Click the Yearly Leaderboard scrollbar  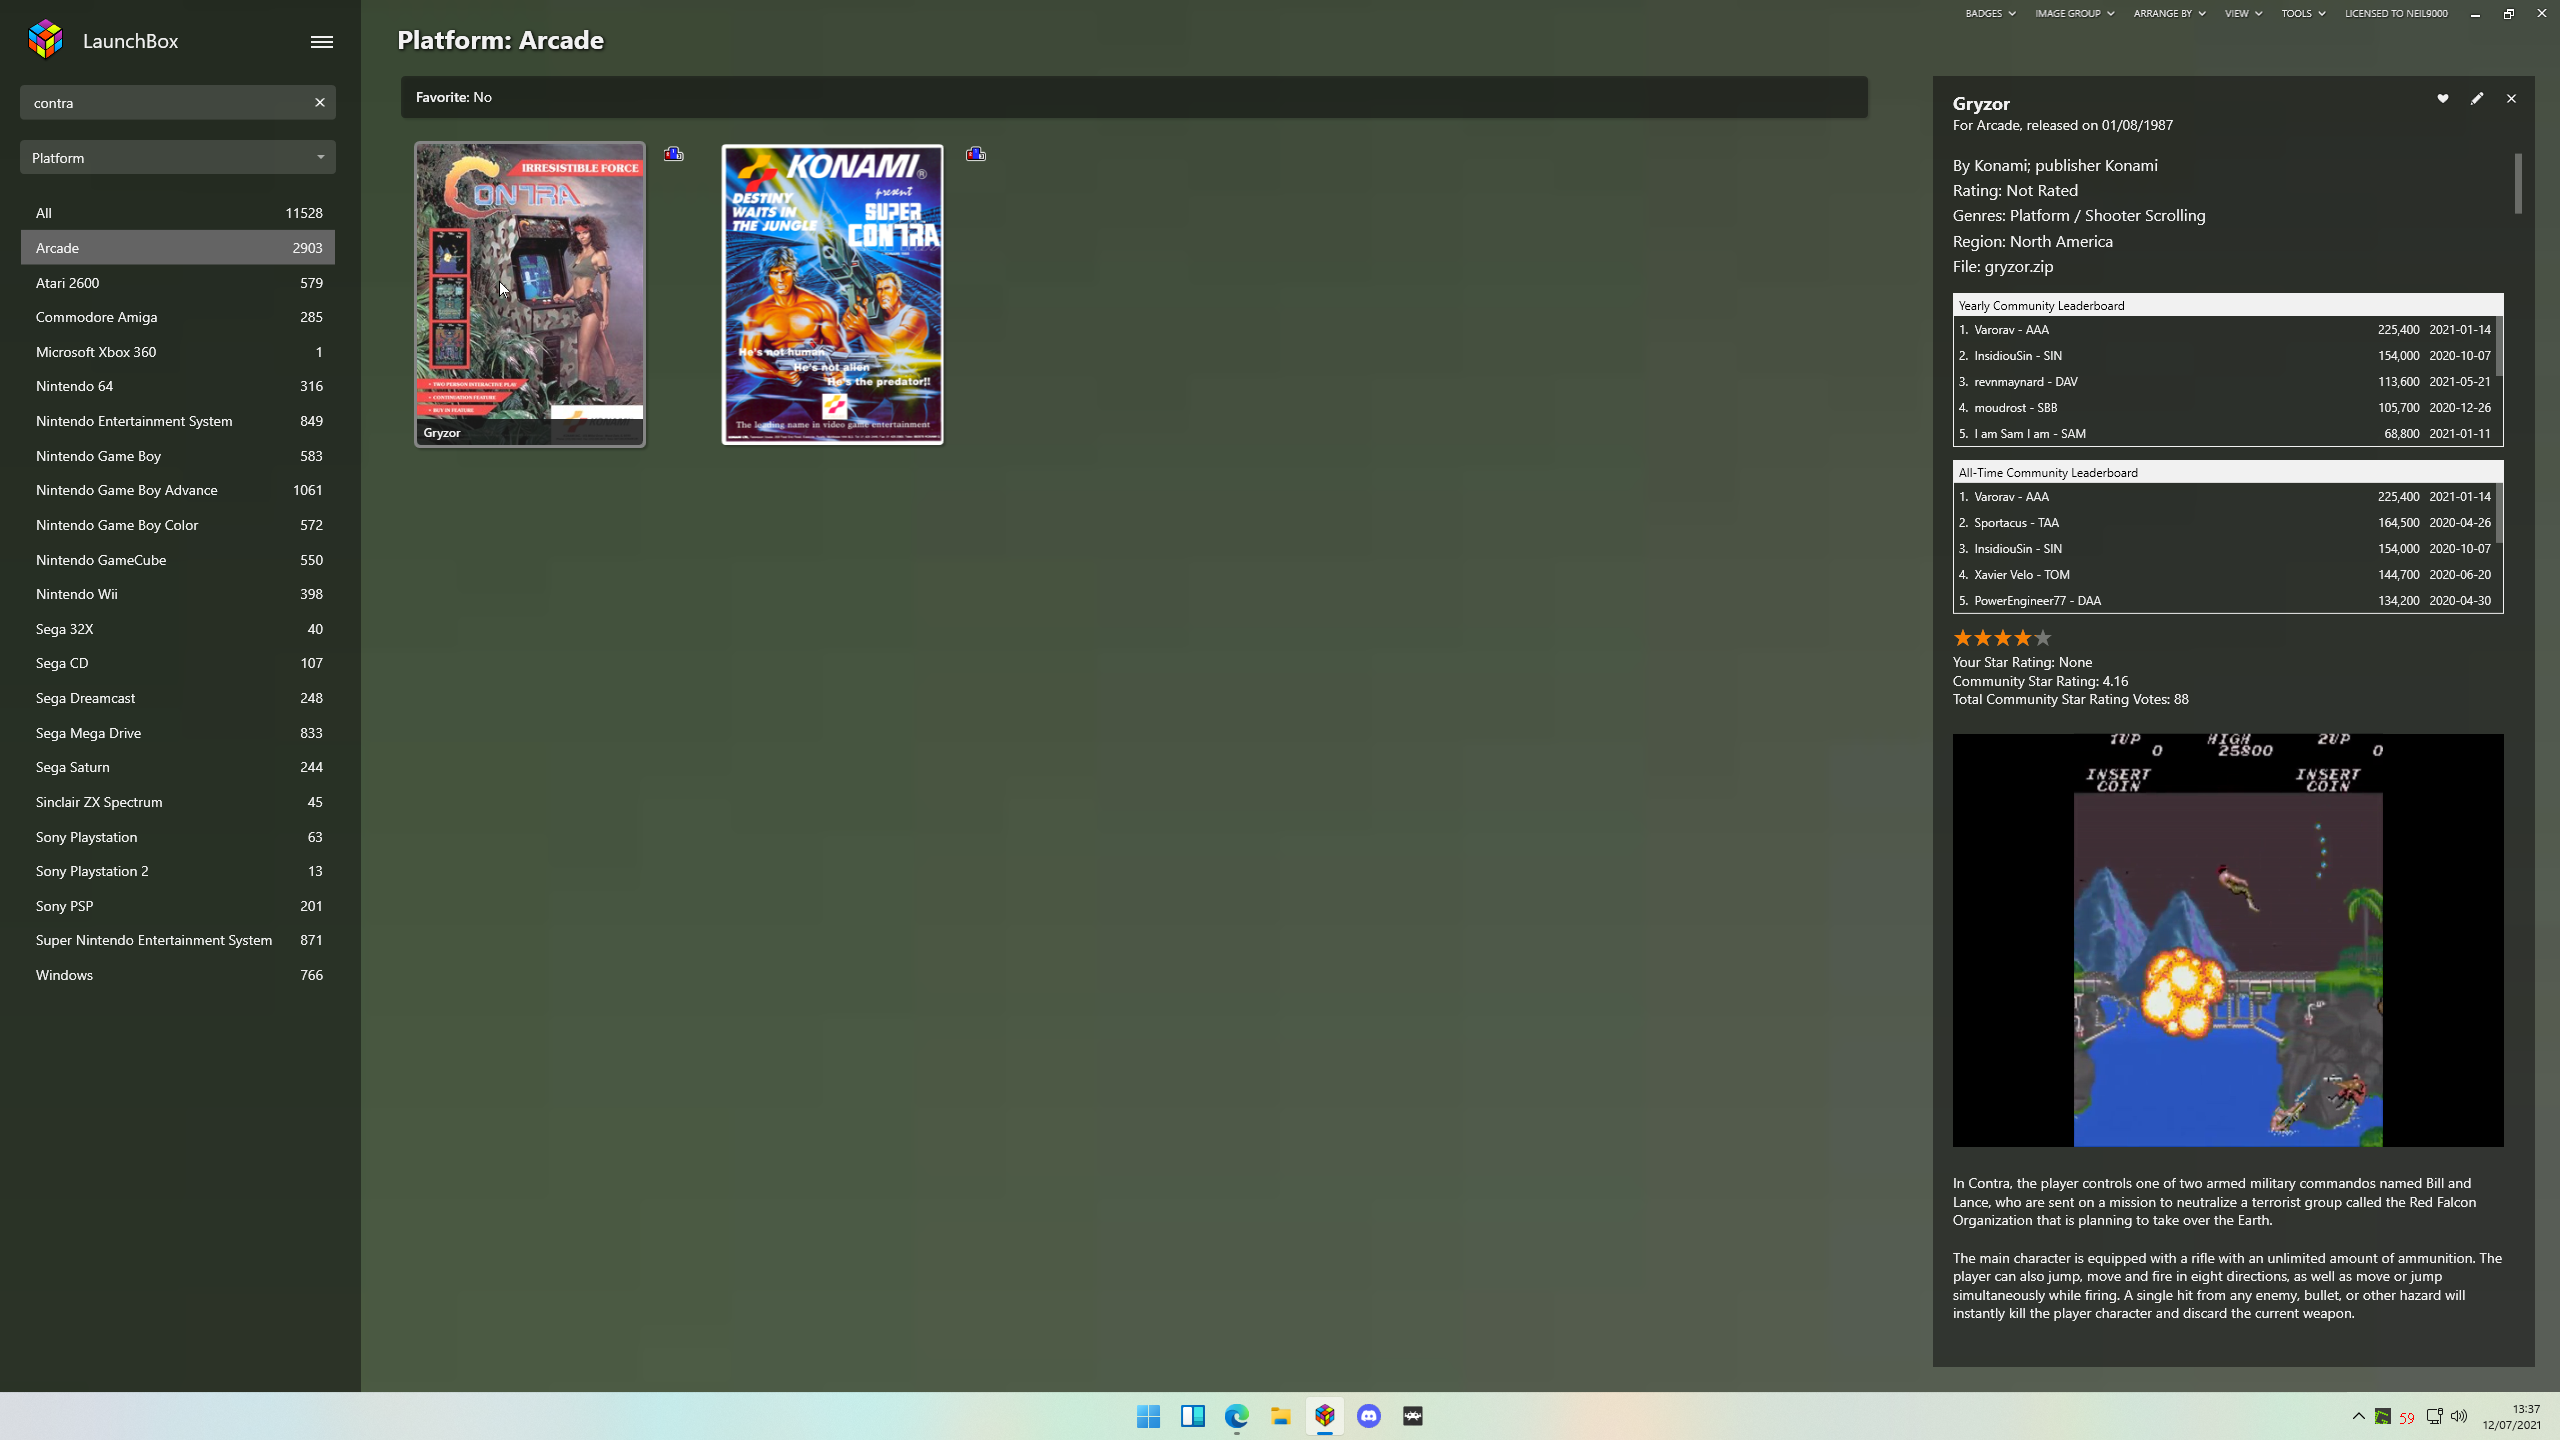tap(2499, 346)
